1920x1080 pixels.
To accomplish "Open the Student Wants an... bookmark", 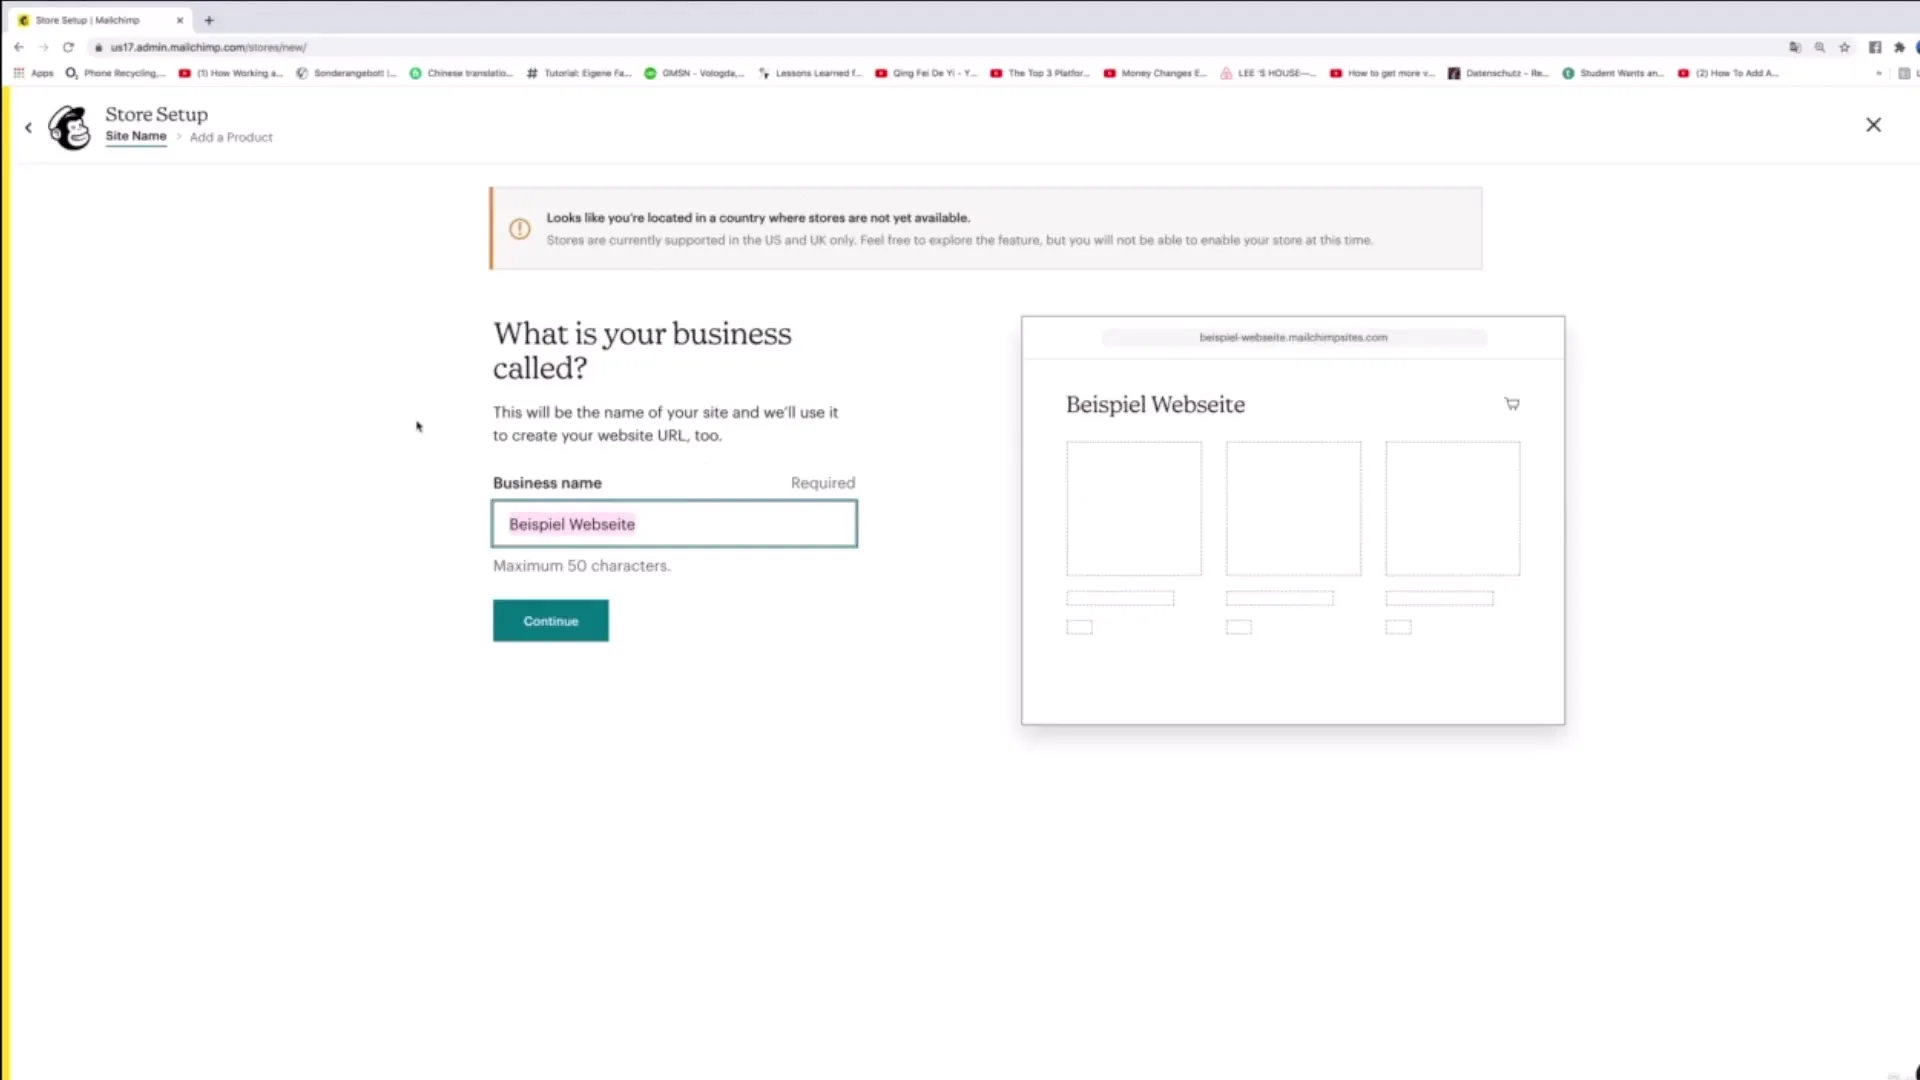I will 1613,73.
